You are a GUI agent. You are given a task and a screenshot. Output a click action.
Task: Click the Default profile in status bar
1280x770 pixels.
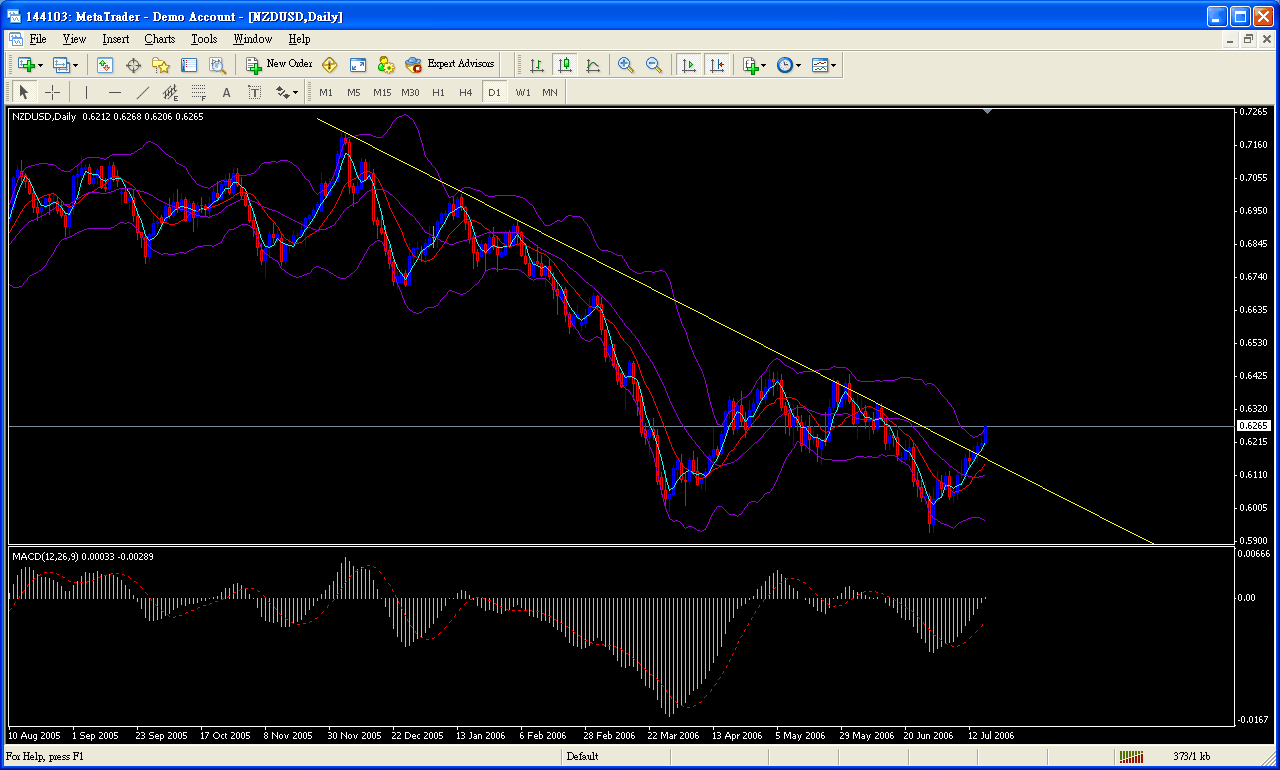[x=582, y=756]
